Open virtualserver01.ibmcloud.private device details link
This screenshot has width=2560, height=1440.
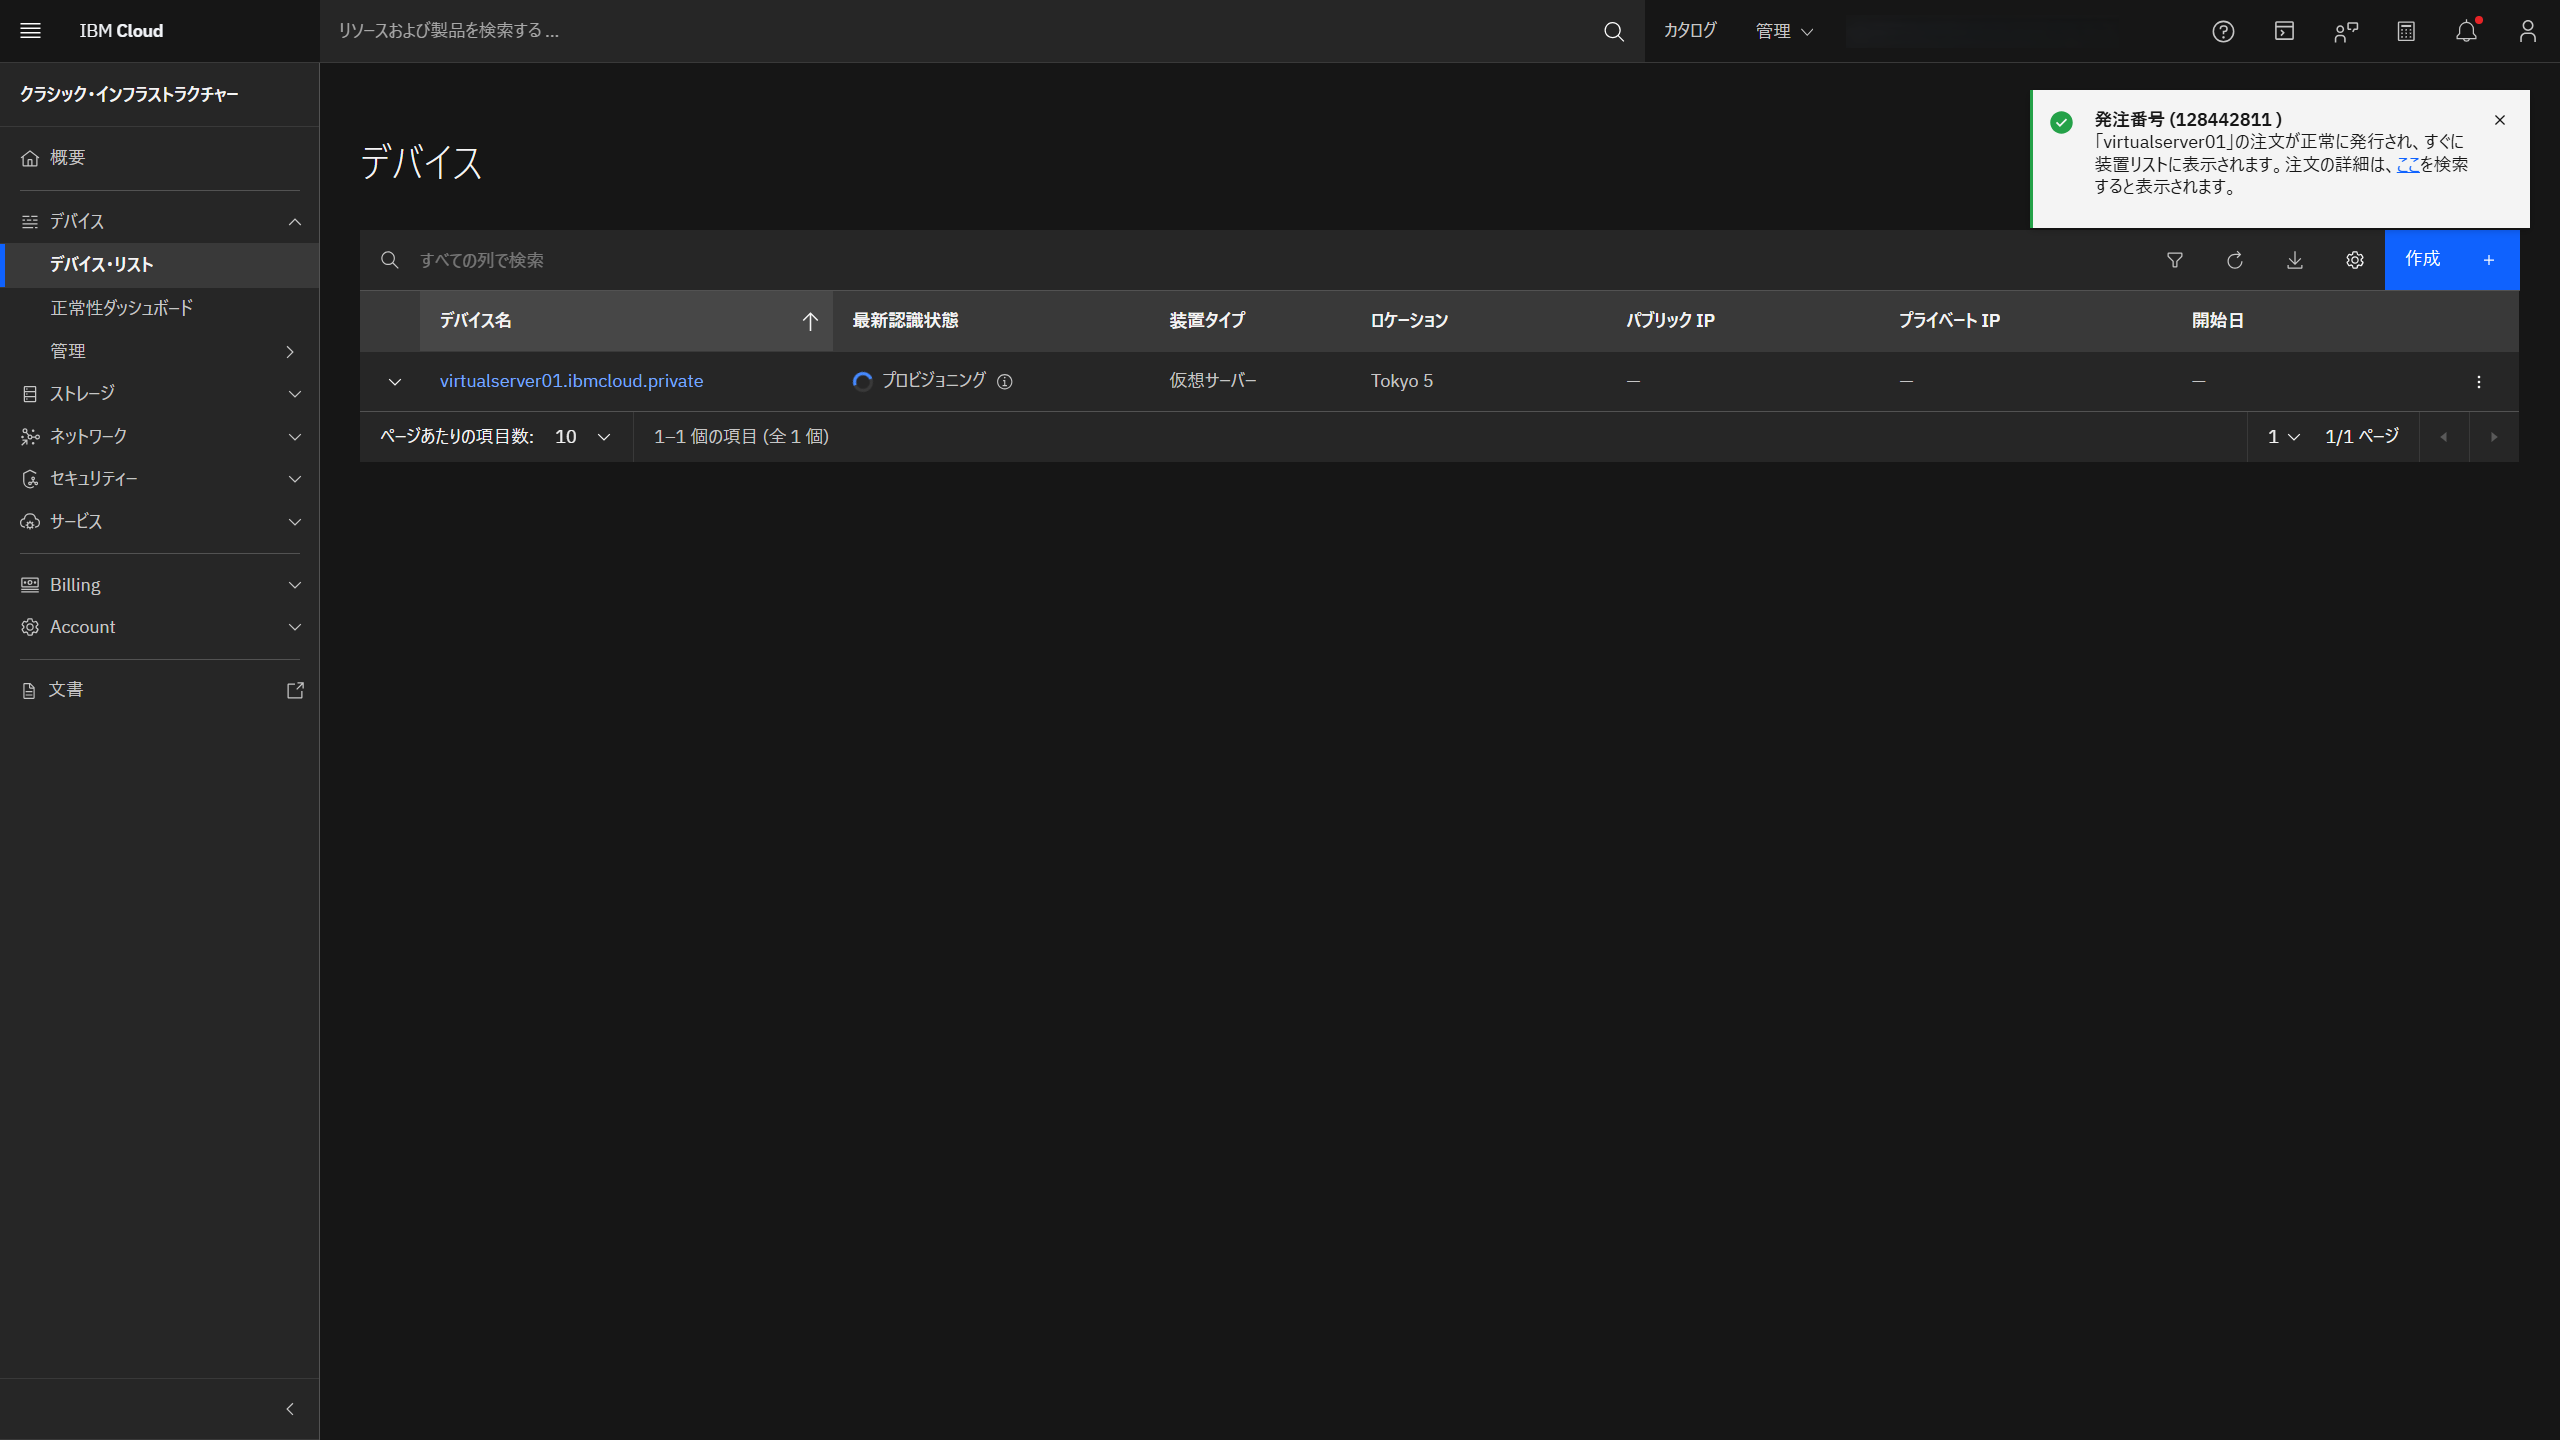tap(570, 381)
